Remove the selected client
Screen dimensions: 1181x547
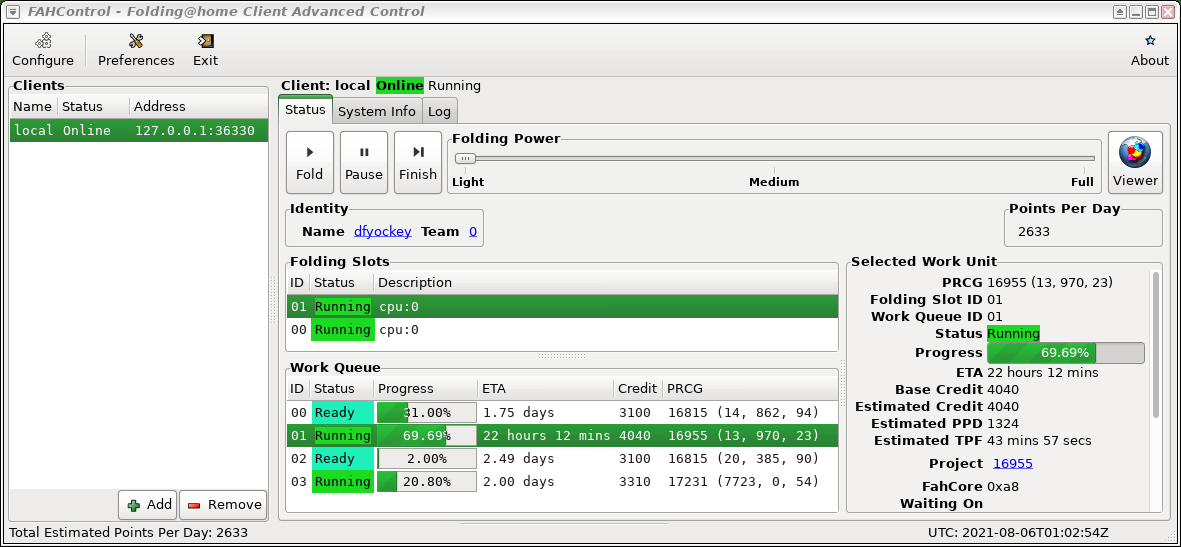pos(224,505)
